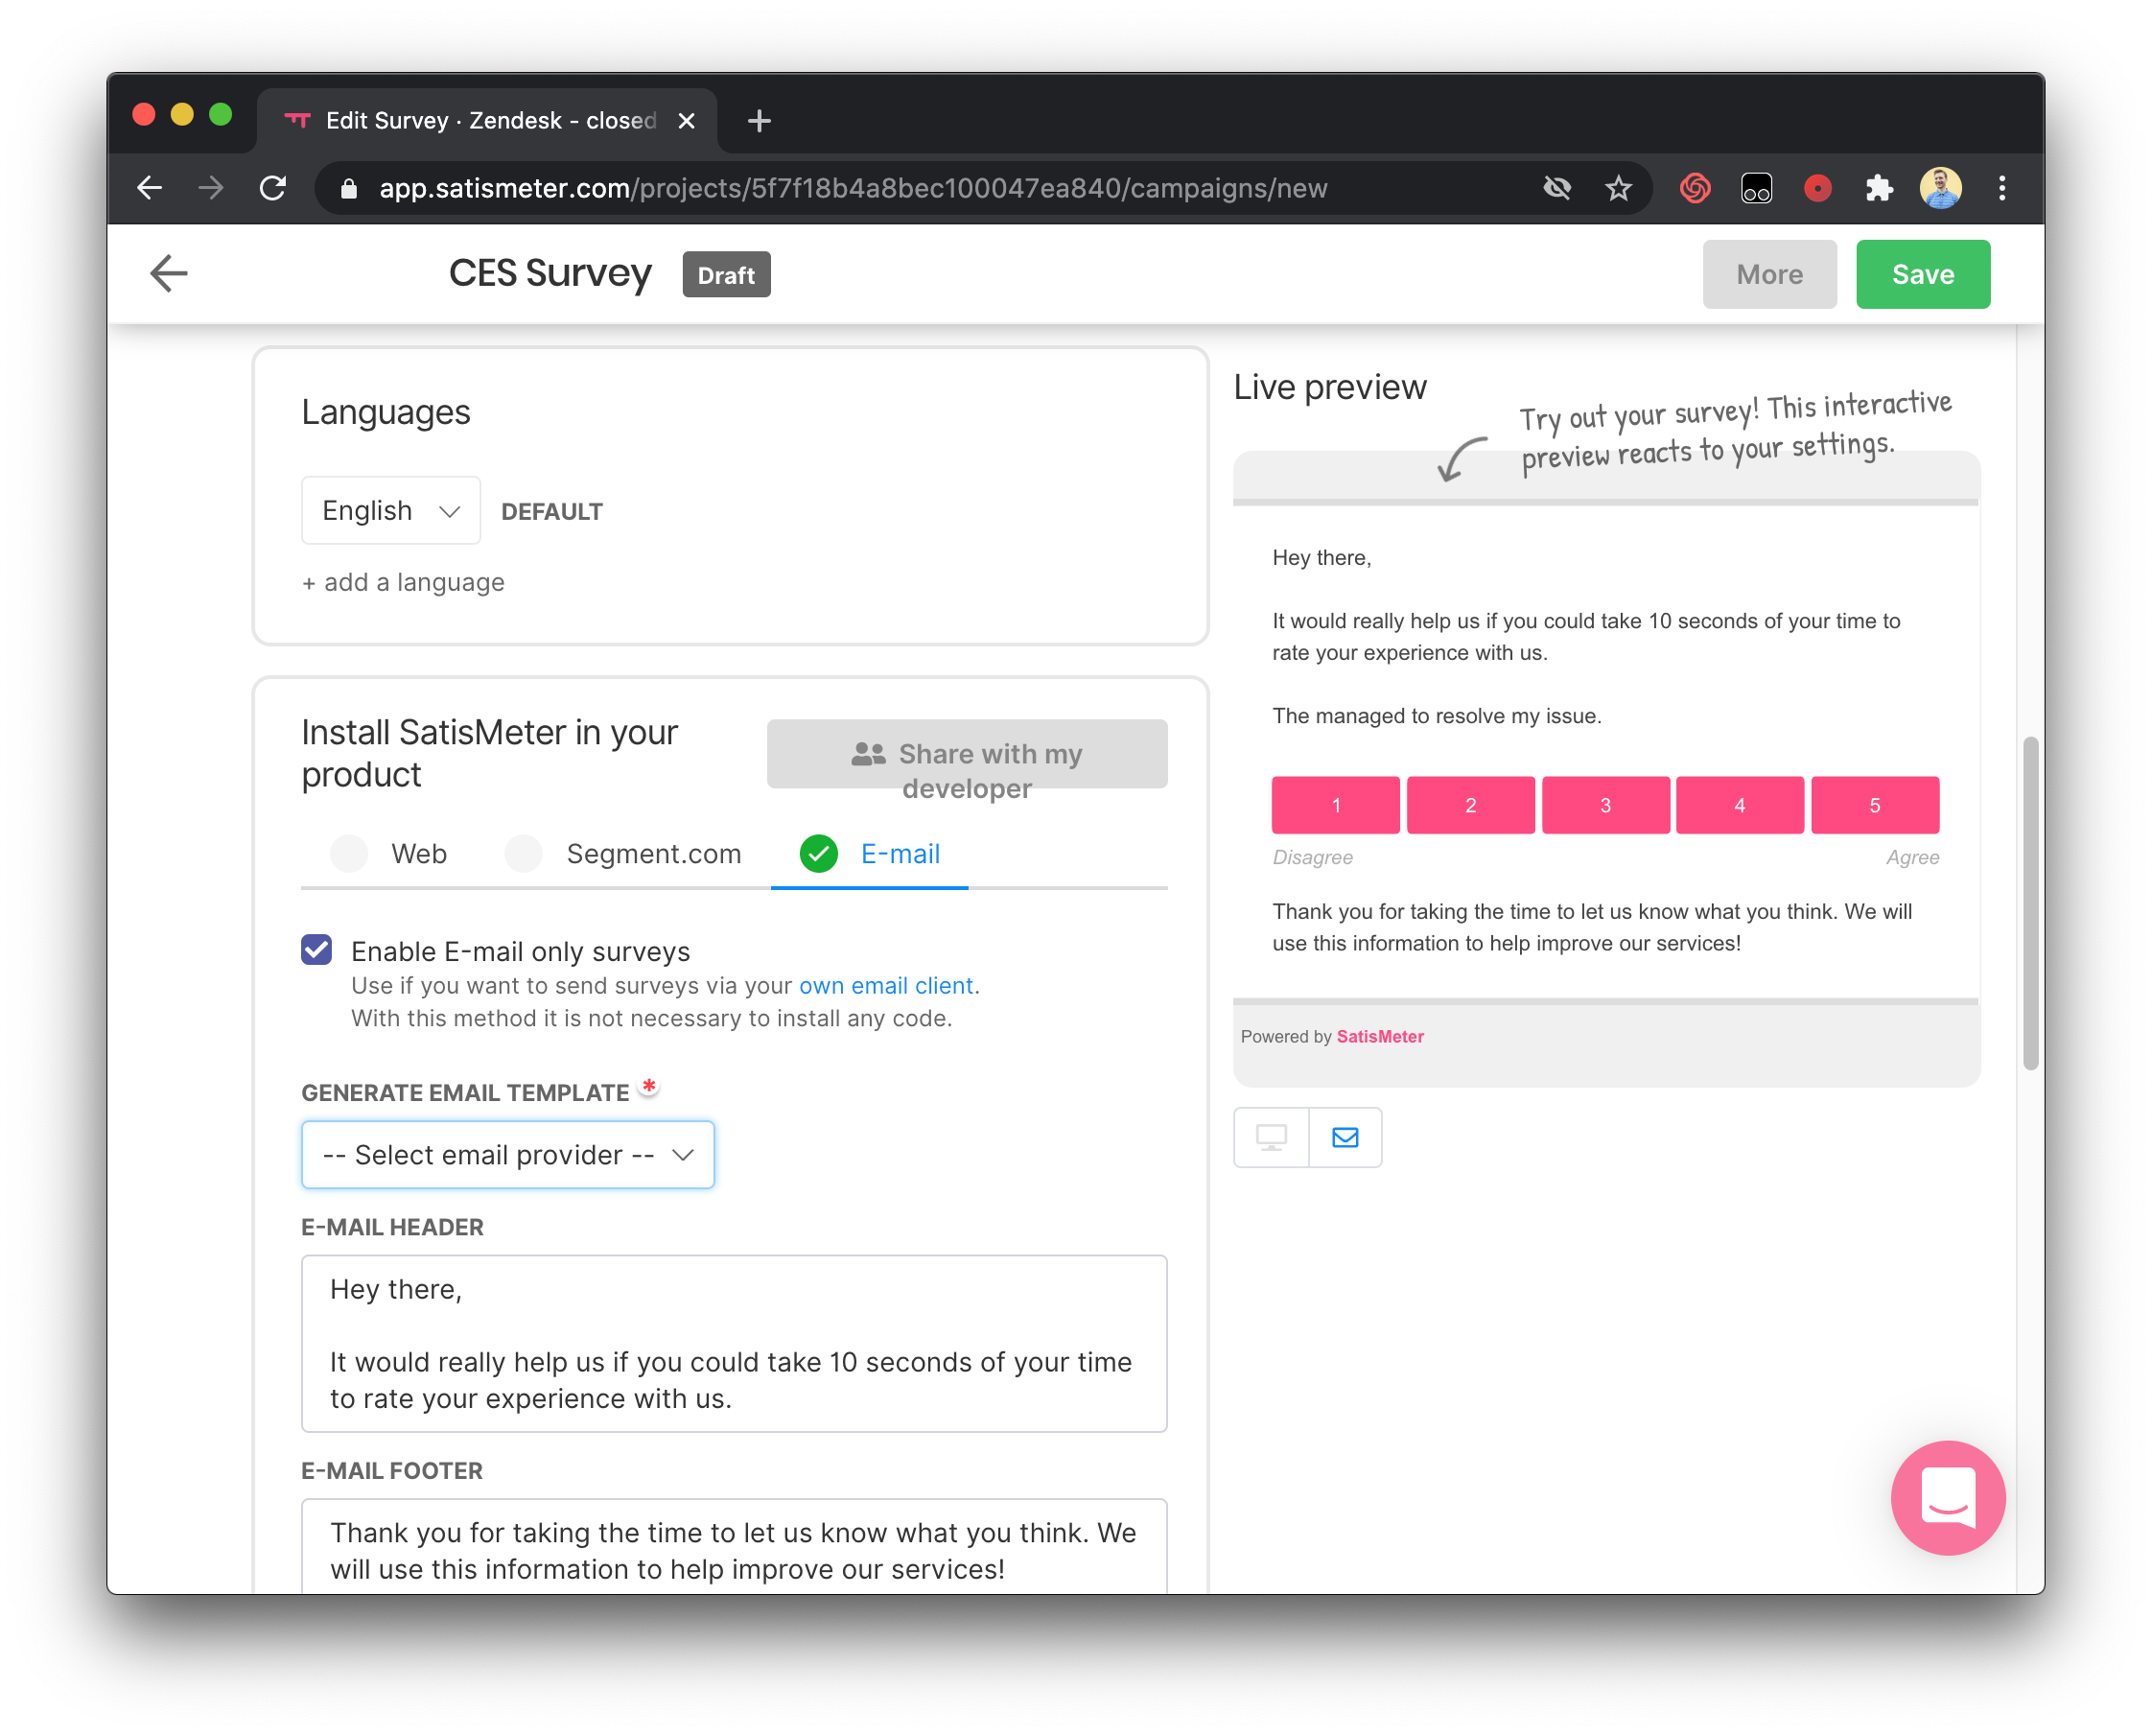Switch preview to desktop monitor view
The image size is (2152, 1736).
[1271, 1137]
